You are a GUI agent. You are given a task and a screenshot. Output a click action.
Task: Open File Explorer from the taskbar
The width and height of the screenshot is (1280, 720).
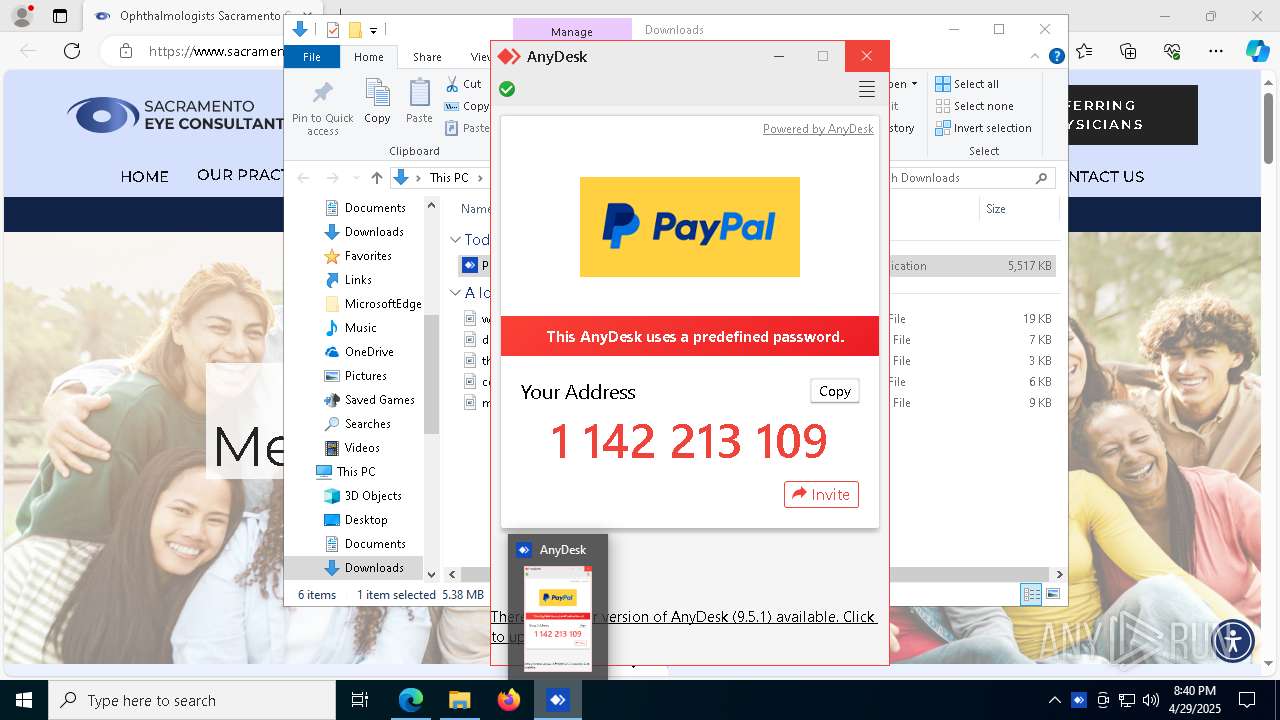[459, 701]
